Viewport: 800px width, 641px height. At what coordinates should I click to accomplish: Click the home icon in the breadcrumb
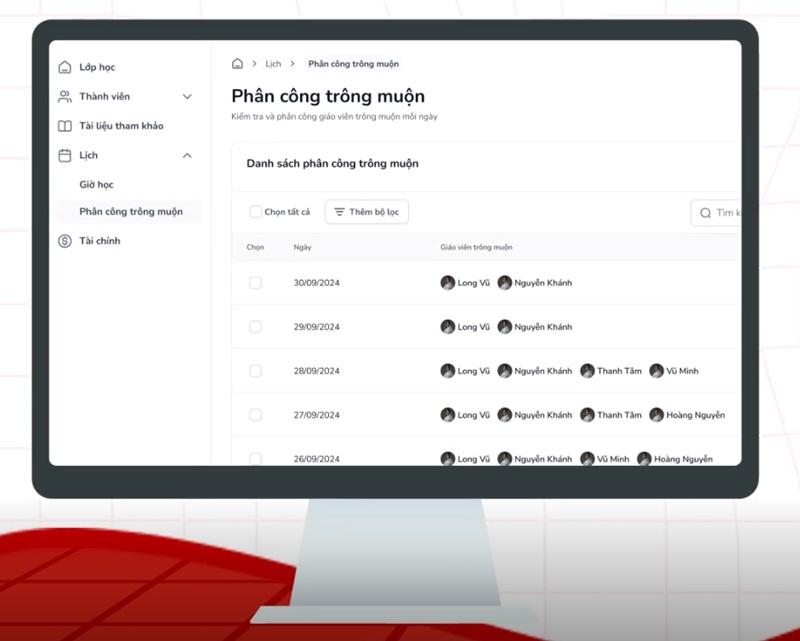236,63
